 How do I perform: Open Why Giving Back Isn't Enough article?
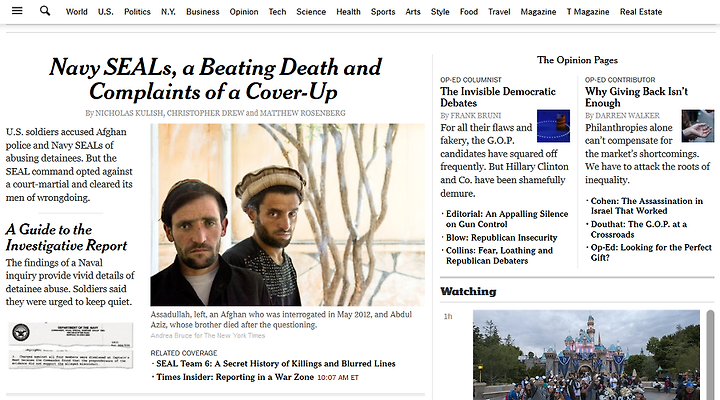(636, 97)
